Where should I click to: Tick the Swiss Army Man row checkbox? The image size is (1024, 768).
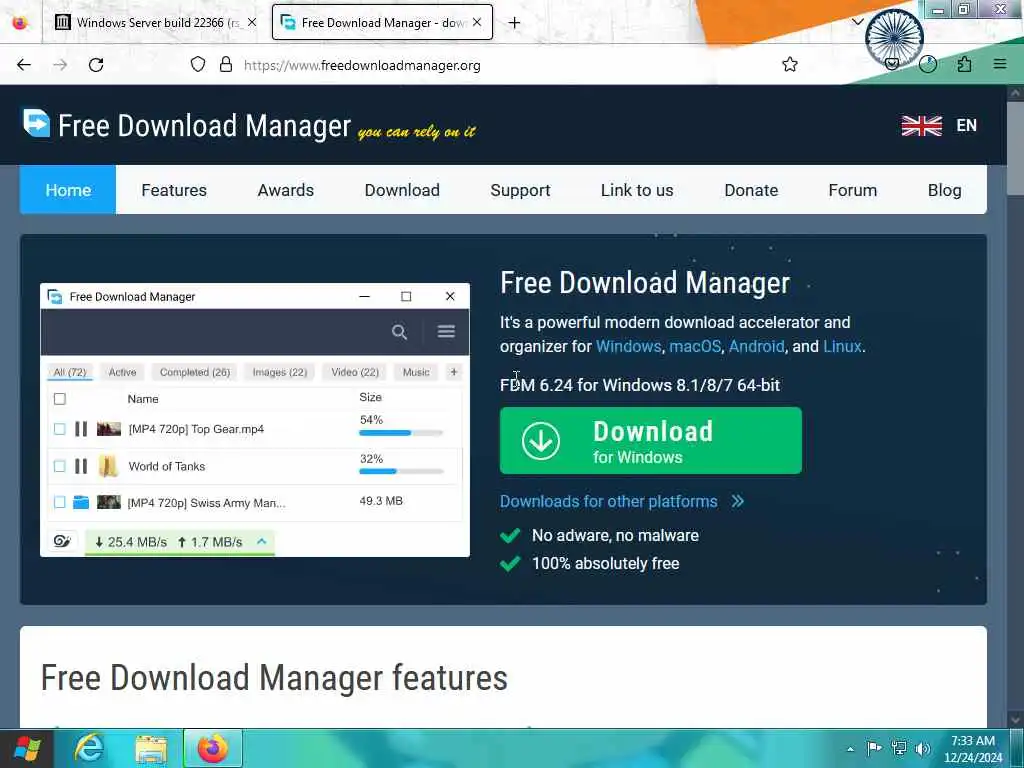click(x=59, y=502)
